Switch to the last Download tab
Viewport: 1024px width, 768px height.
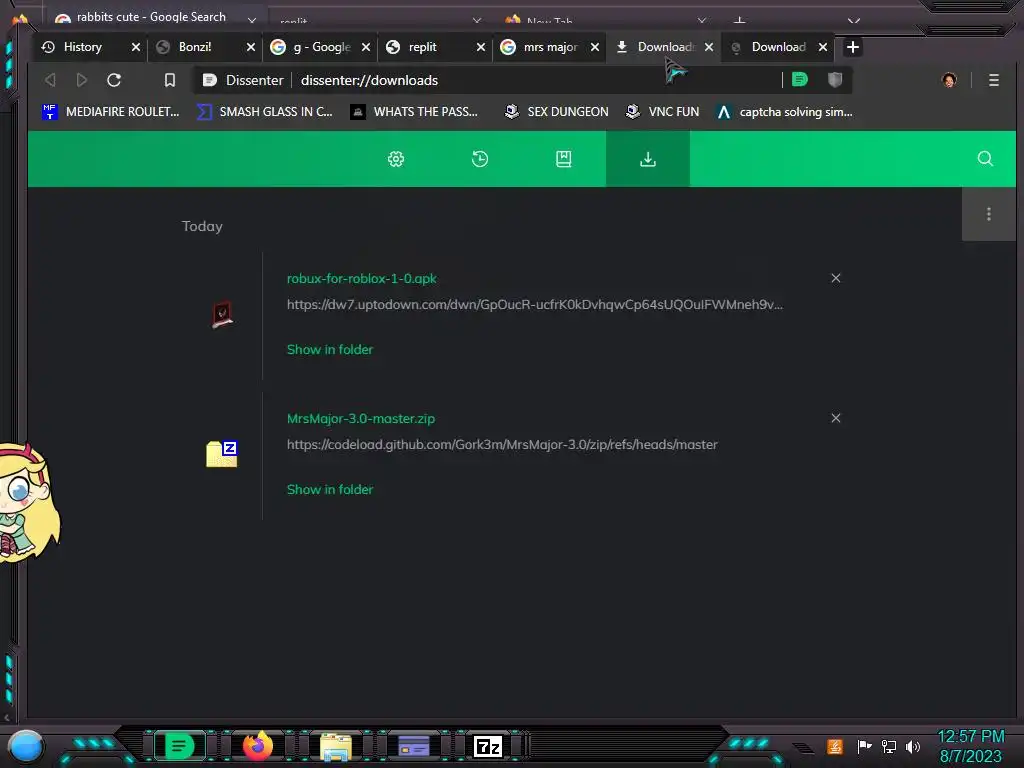click(x=778, y=47)
